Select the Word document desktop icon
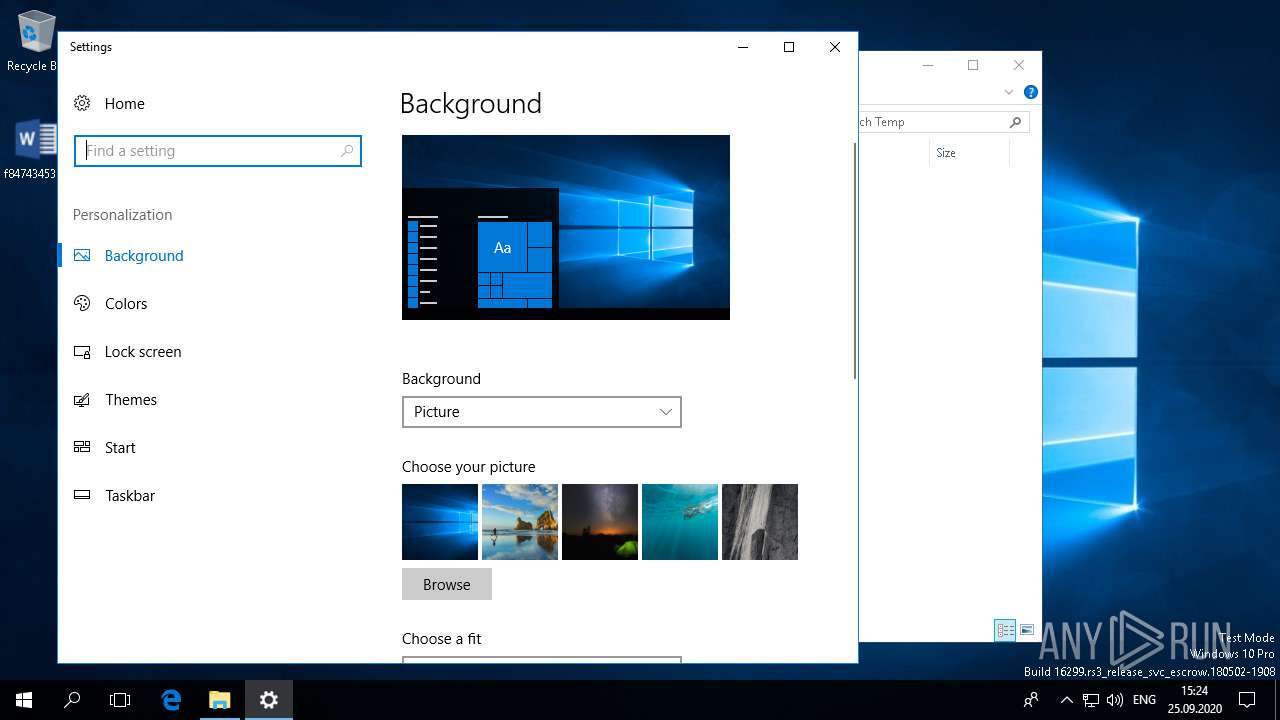The width and height of the screenshot is (1280, 720). click(x=36, y=150)
